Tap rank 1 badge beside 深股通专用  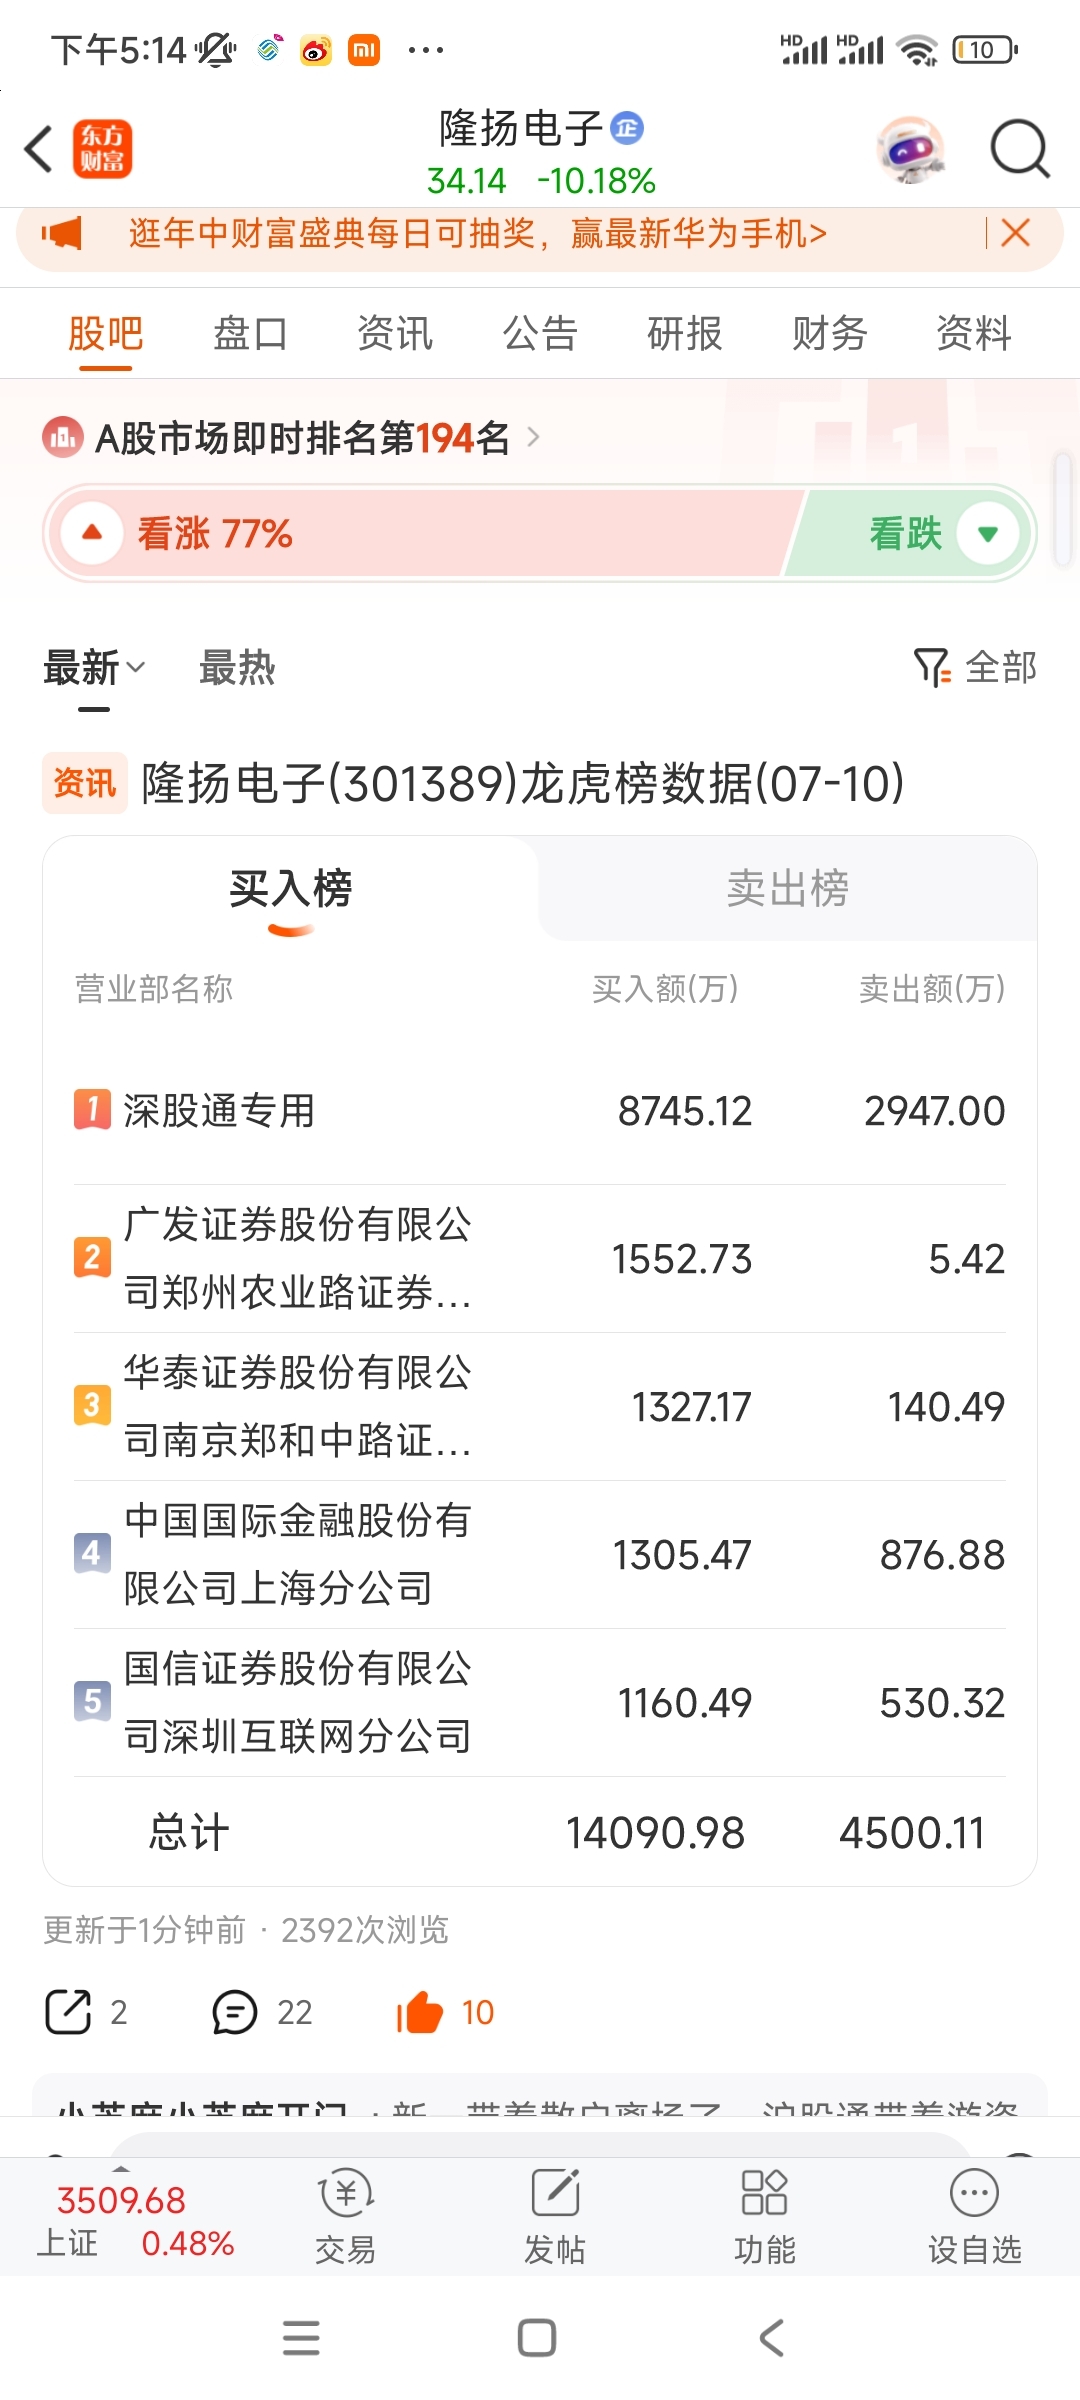click(x=92, y=1110)
